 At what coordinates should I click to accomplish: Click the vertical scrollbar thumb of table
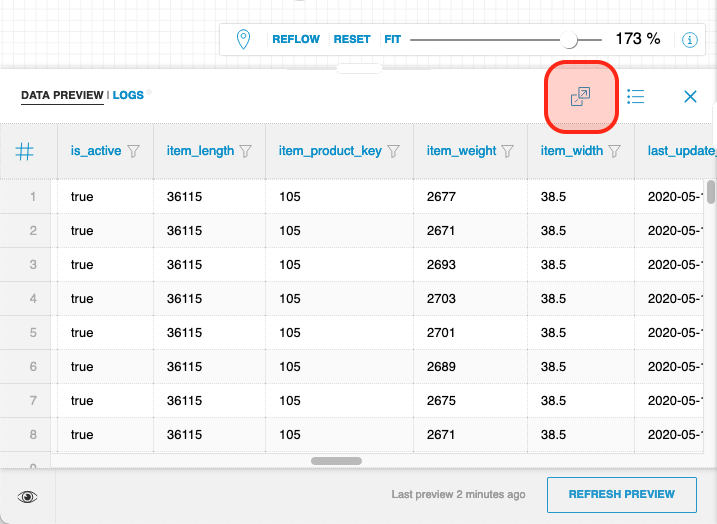click(x=711, y=192)
